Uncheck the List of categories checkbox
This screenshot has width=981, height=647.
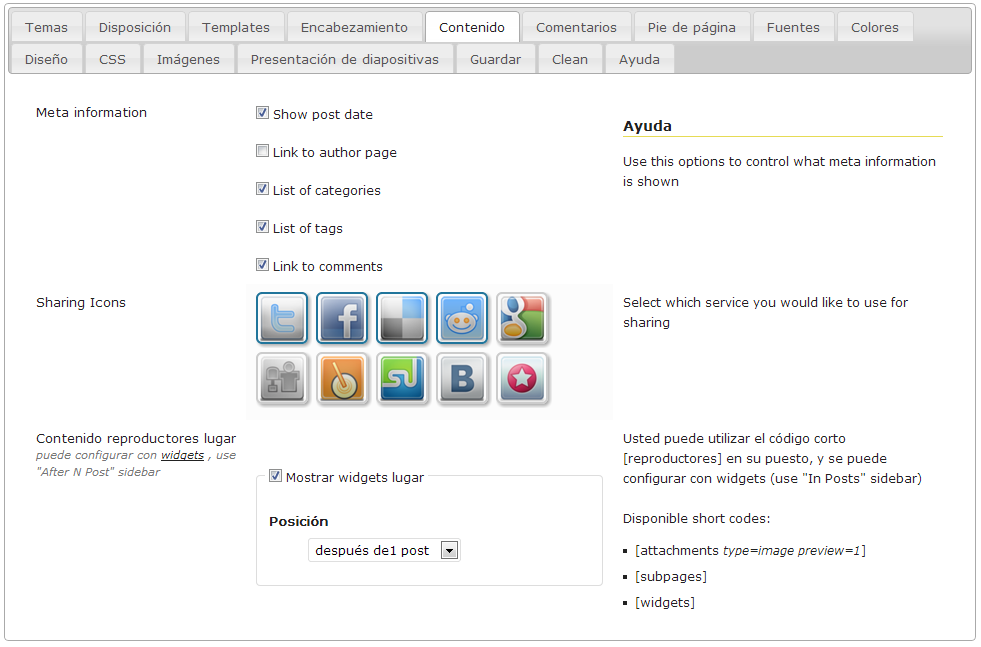pyautogui.click(x=263, y=189)
